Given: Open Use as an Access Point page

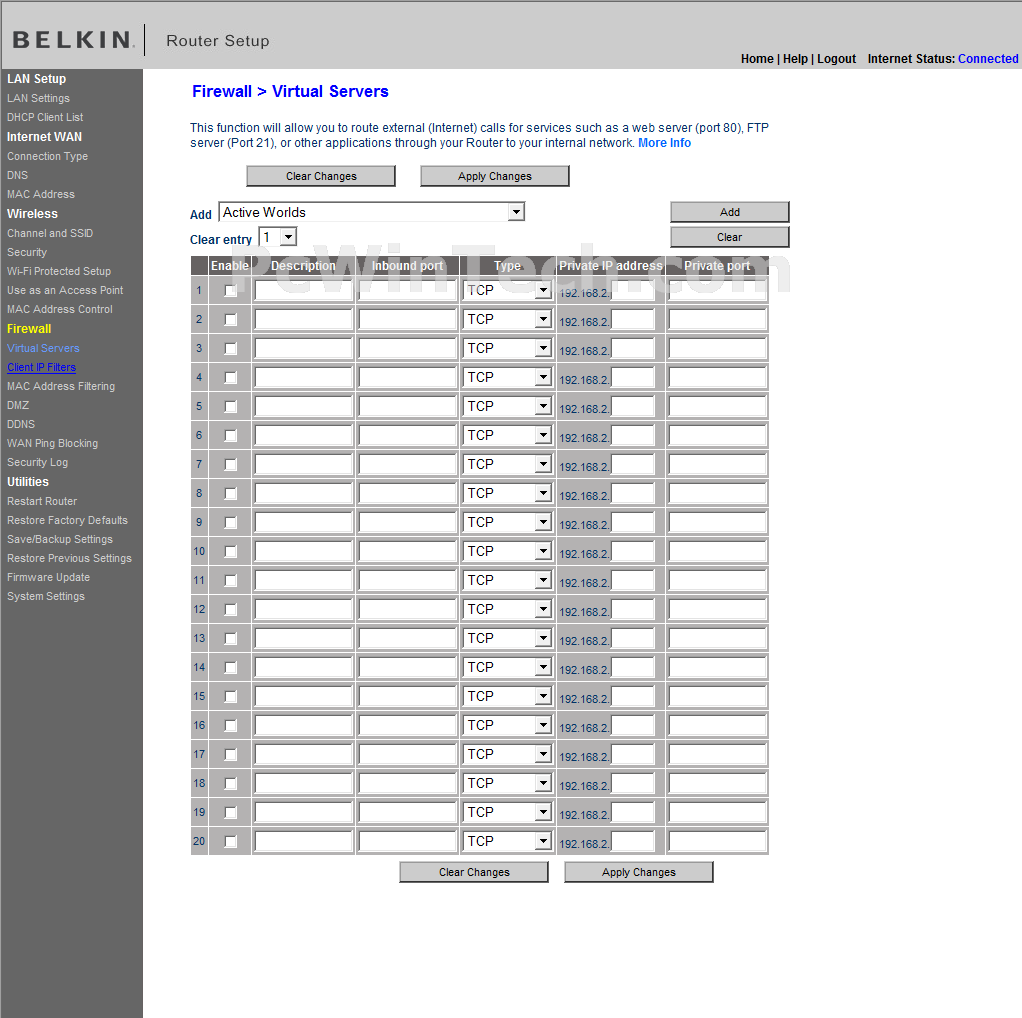Looking at the screenshot, I should pyautogui.click(x=65, y=290).
